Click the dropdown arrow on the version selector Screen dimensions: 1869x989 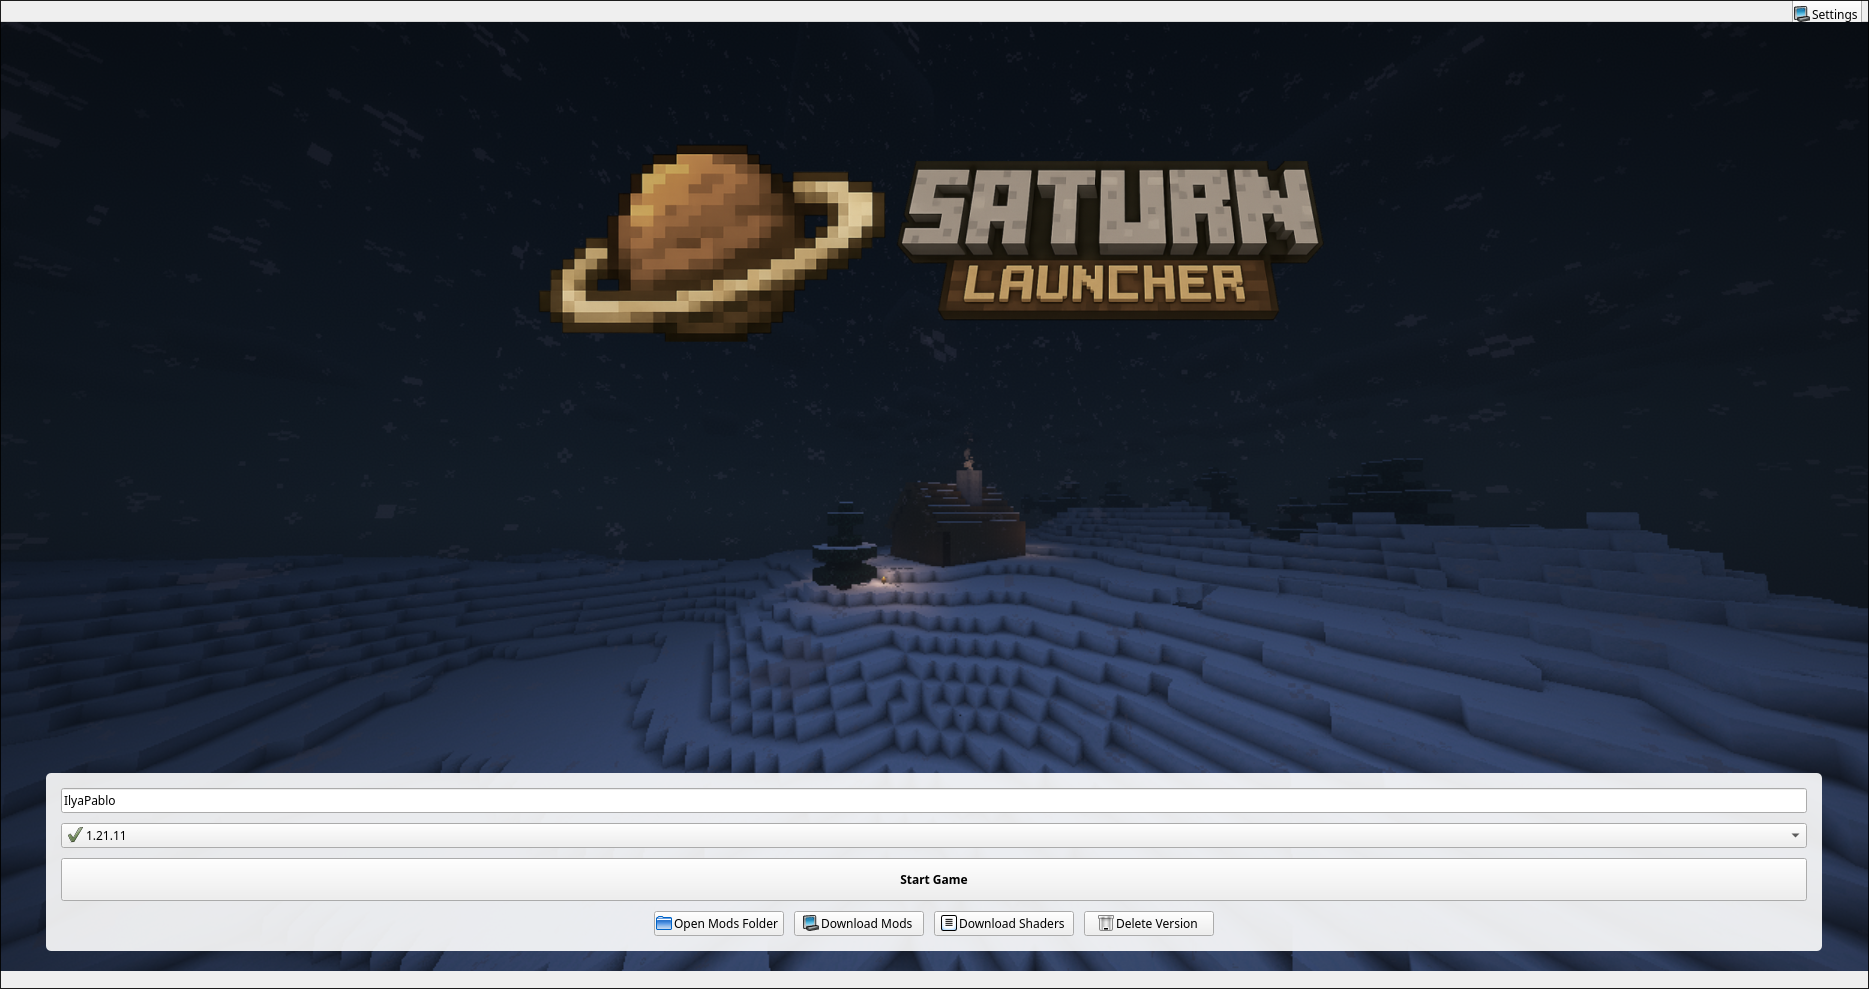click(1794, 835)
